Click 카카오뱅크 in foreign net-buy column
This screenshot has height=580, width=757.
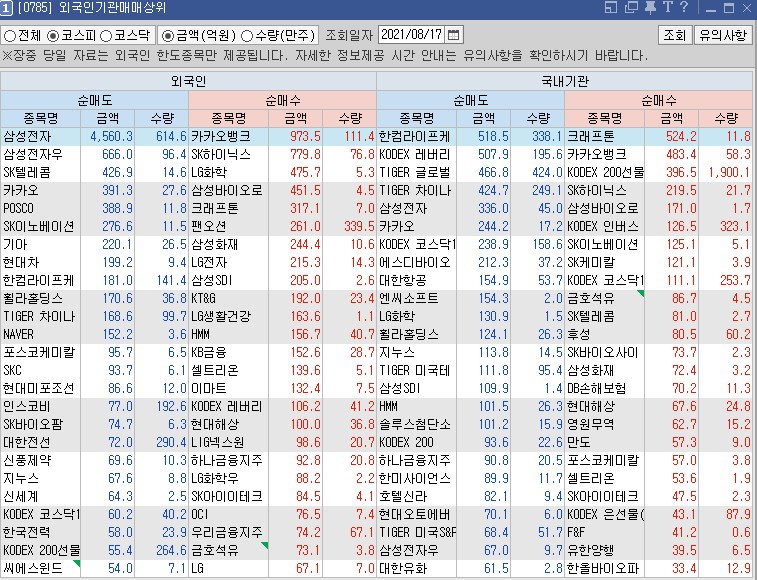point(221,137)
